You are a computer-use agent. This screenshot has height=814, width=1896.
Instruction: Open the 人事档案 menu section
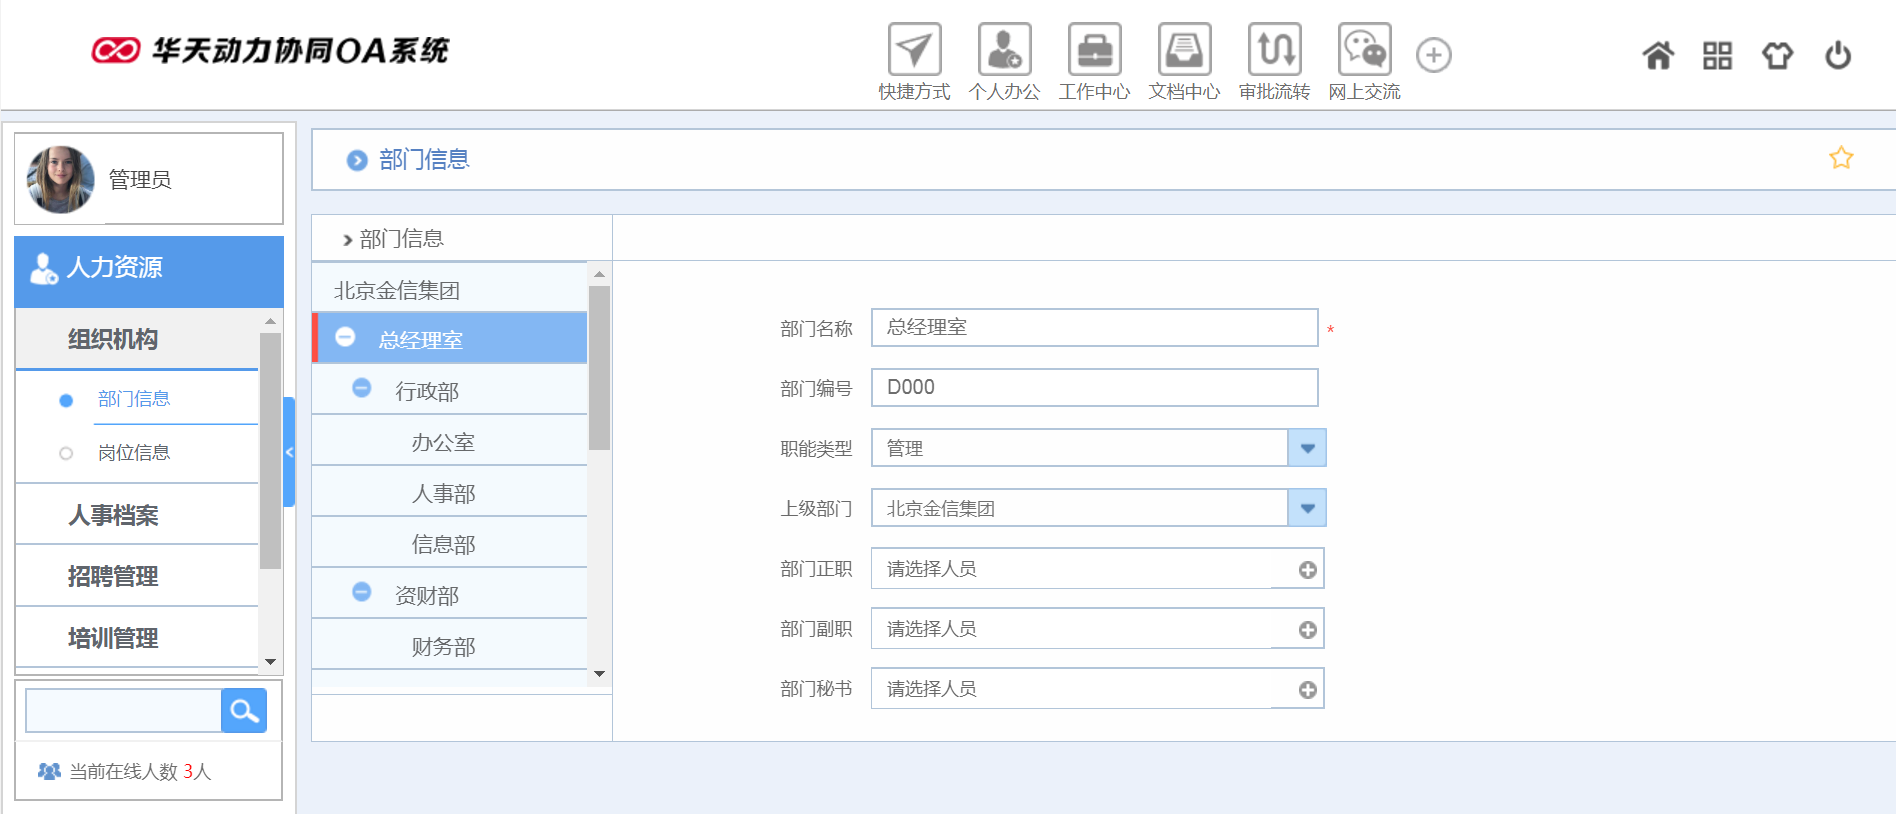113,515
